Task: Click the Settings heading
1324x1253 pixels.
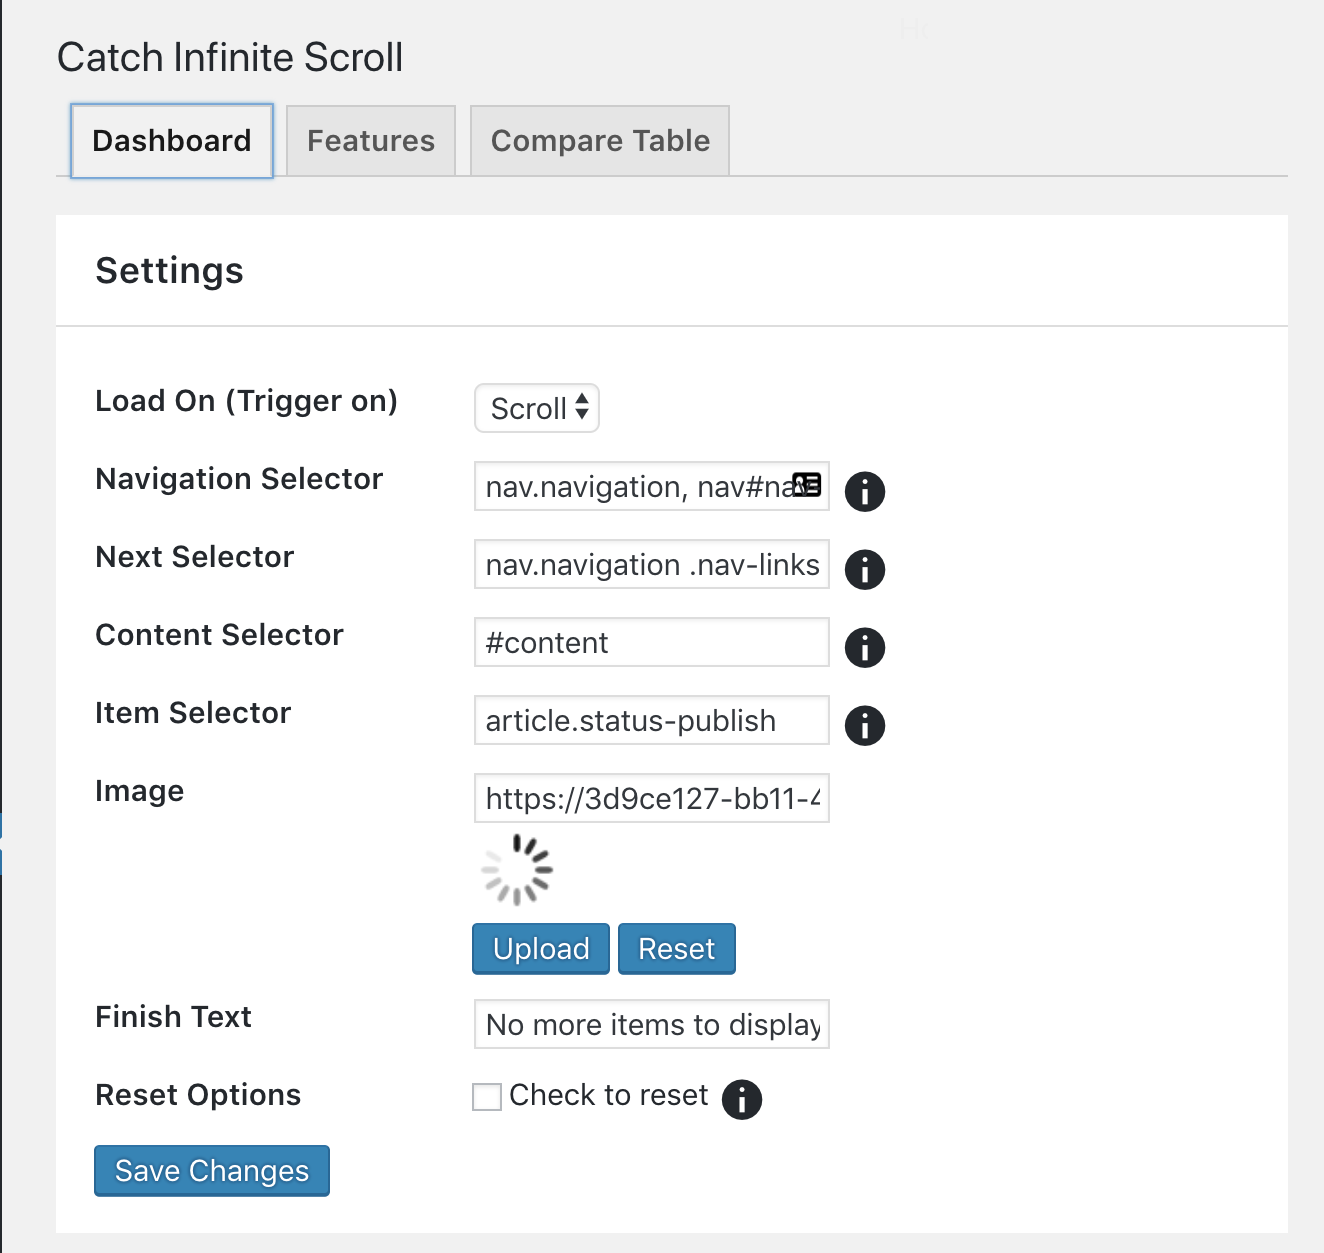Action: tap(169, 271)
